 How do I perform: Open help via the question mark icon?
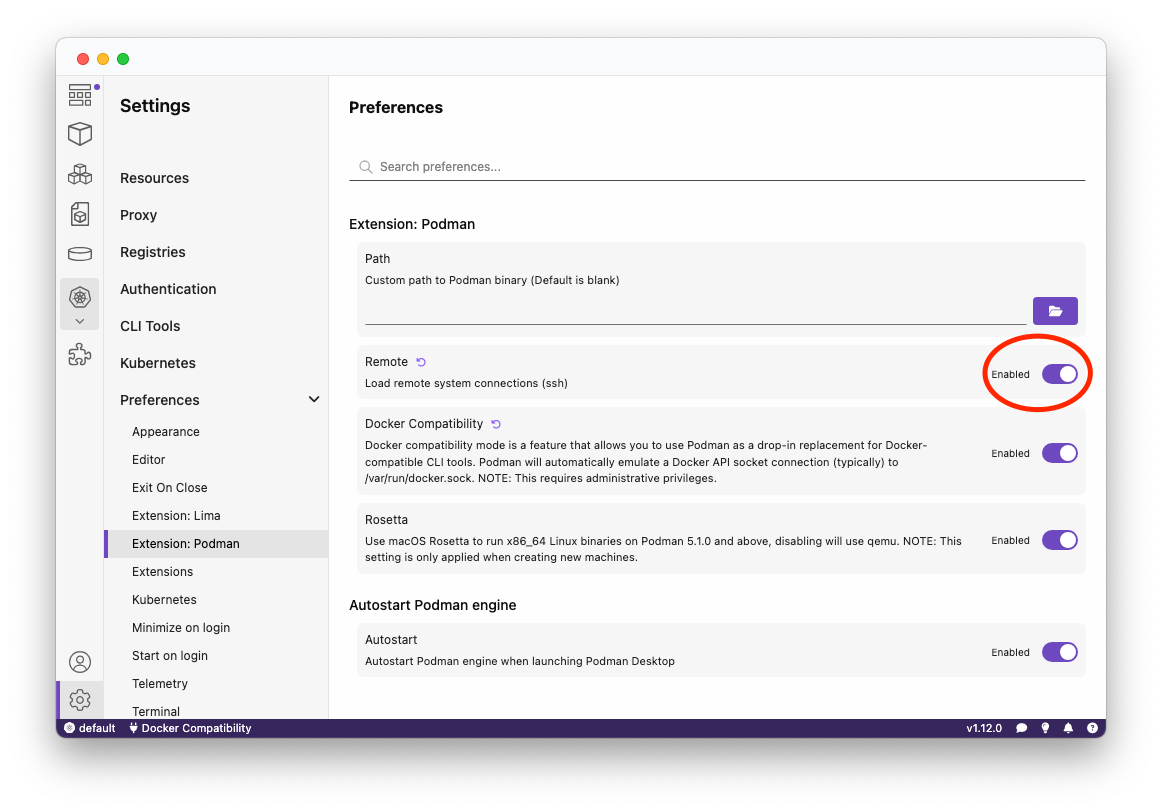coord(1092,727)
